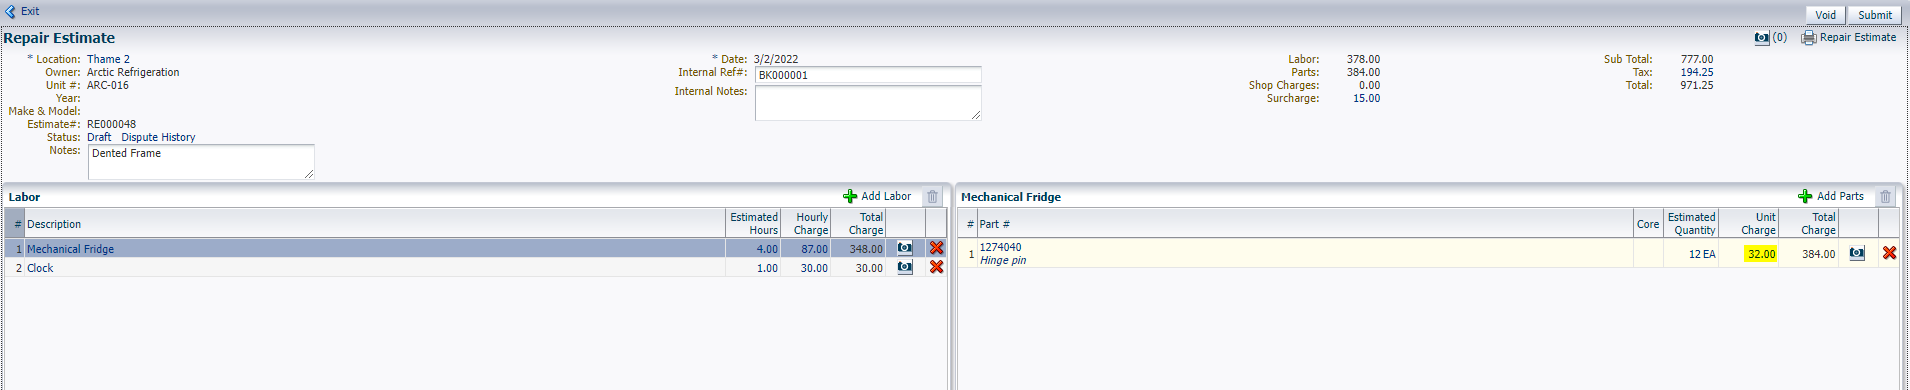
Task: Click estimate number RE000048
Action: [x=111, y=125]
